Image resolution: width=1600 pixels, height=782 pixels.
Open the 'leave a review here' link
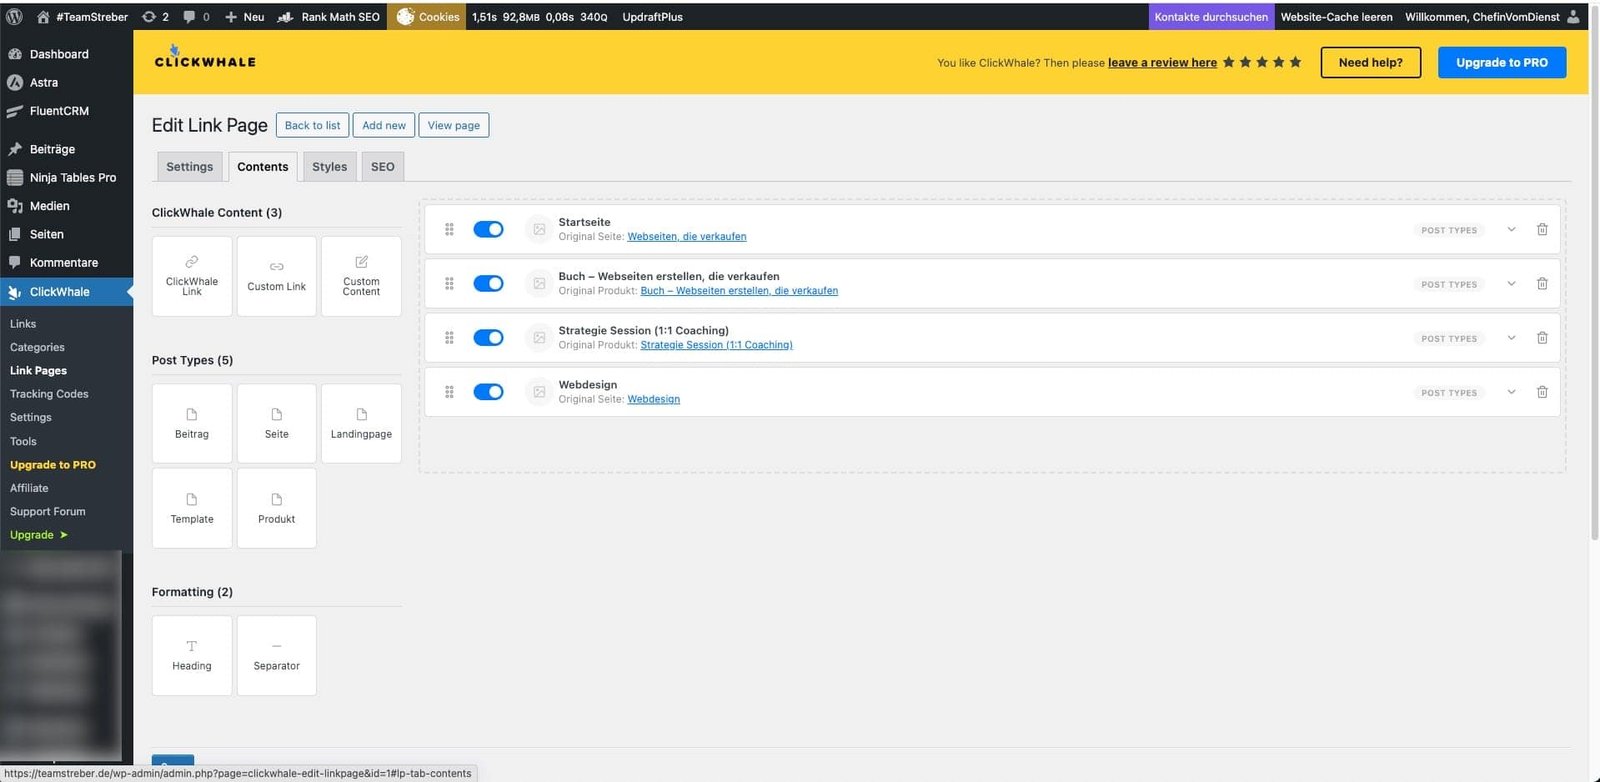pos(1162,62)
